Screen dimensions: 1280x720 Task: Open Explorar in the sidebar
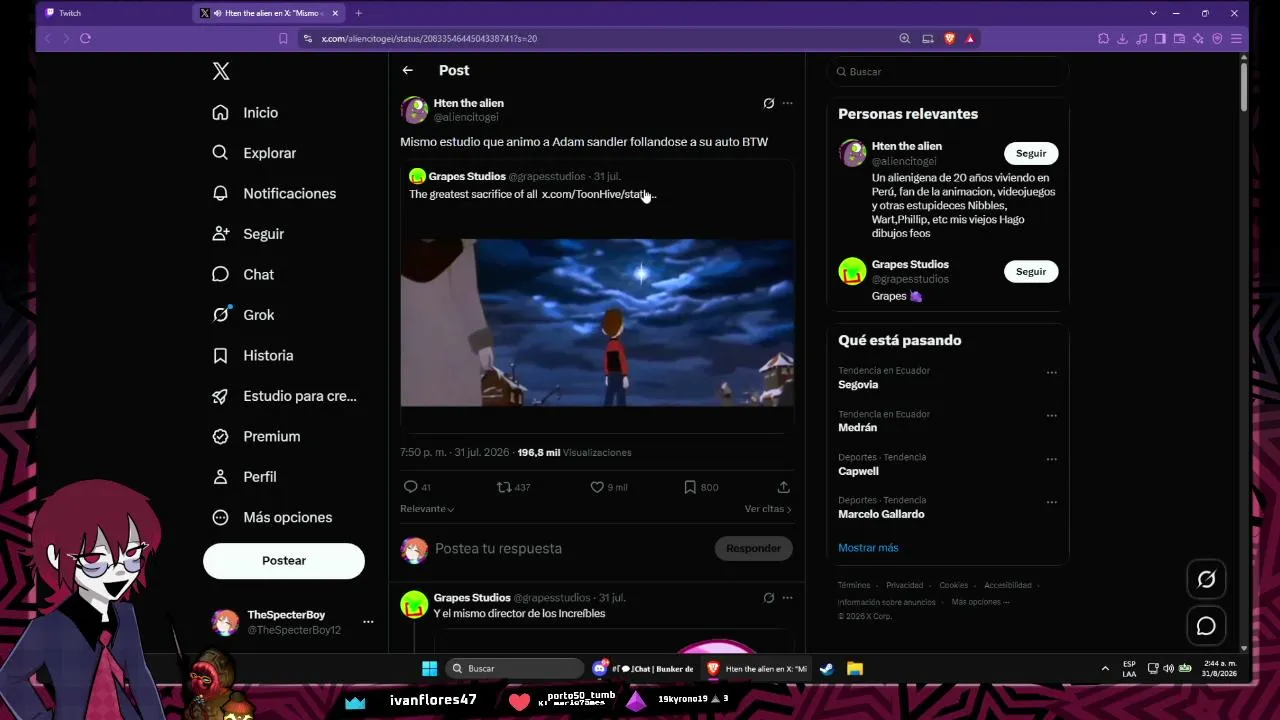pos(254,153)
